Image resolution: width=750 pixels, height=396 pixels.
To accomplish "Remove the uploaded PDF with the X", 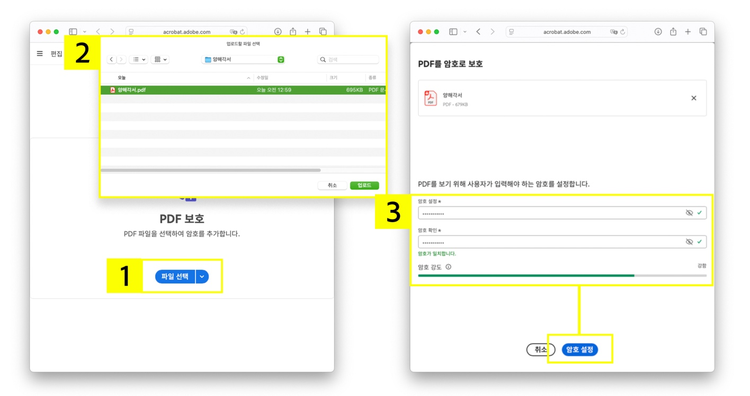I will (694, 98).
